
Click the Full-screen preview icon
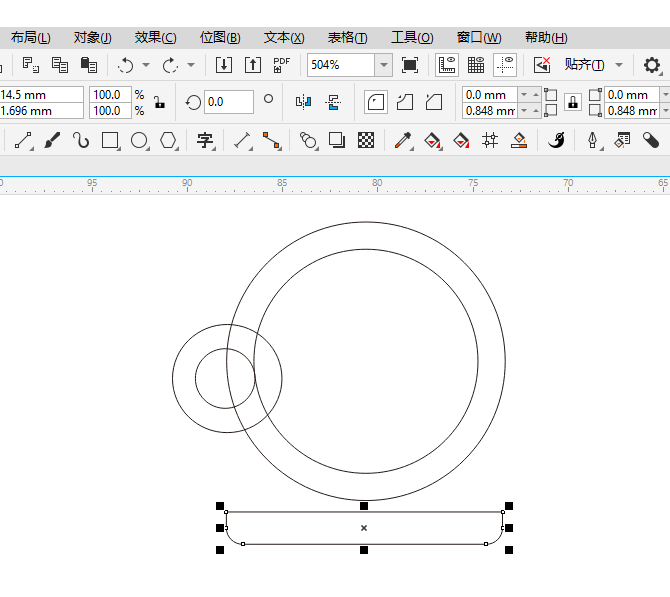tap(410, 65)
